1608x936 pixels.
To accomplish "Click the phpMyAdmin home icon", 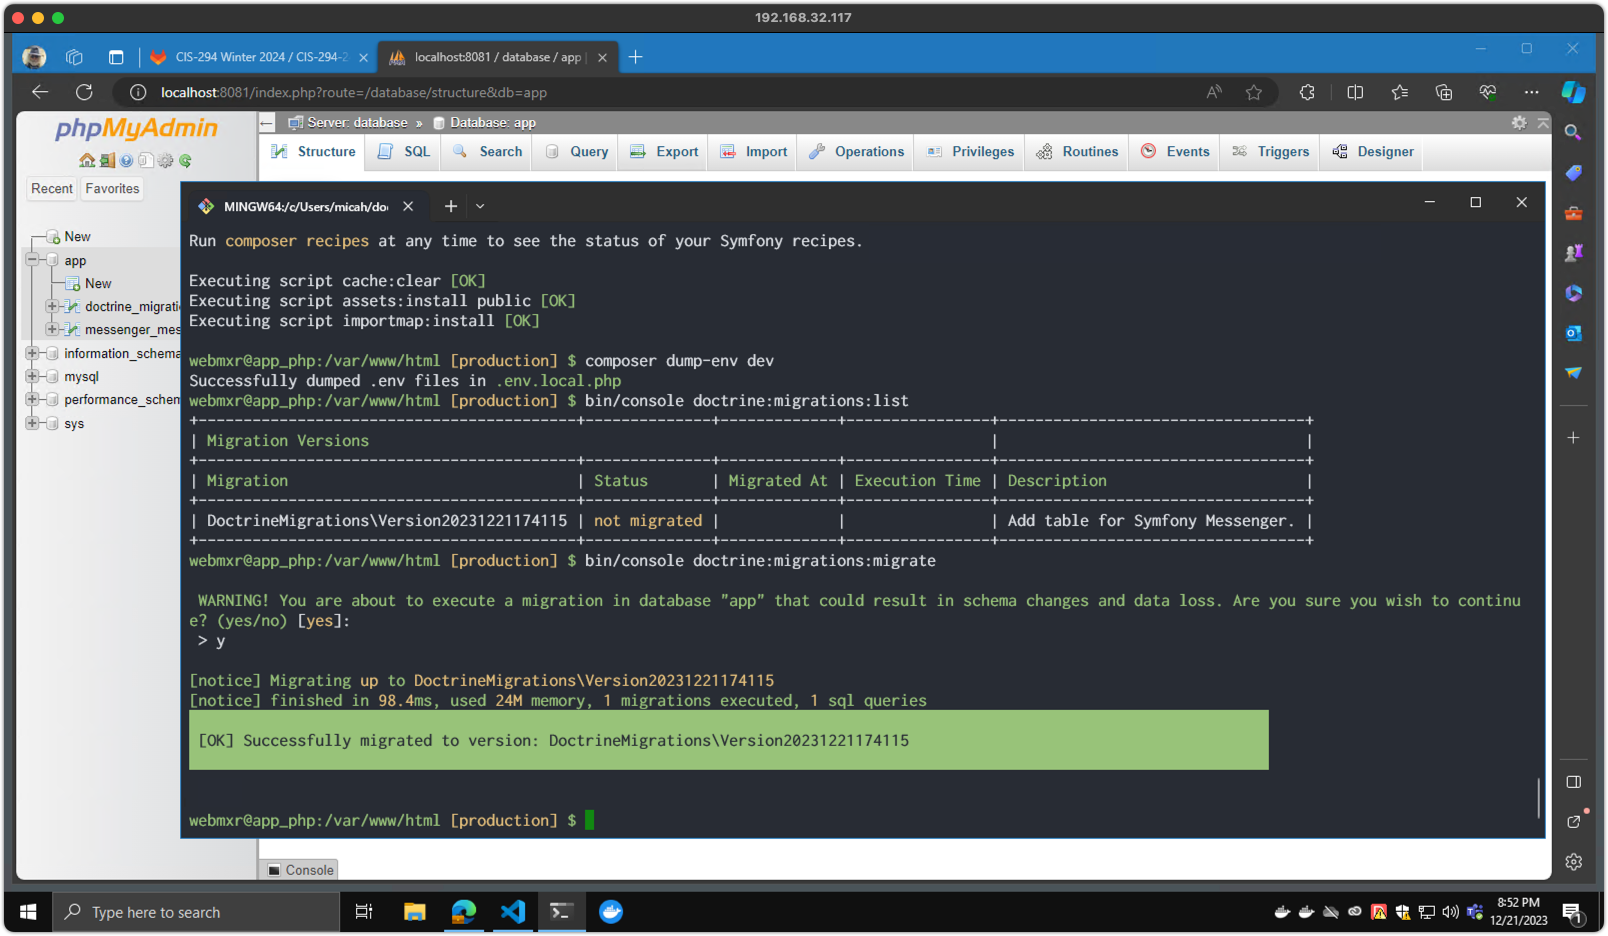I will (x=88, y=160).
